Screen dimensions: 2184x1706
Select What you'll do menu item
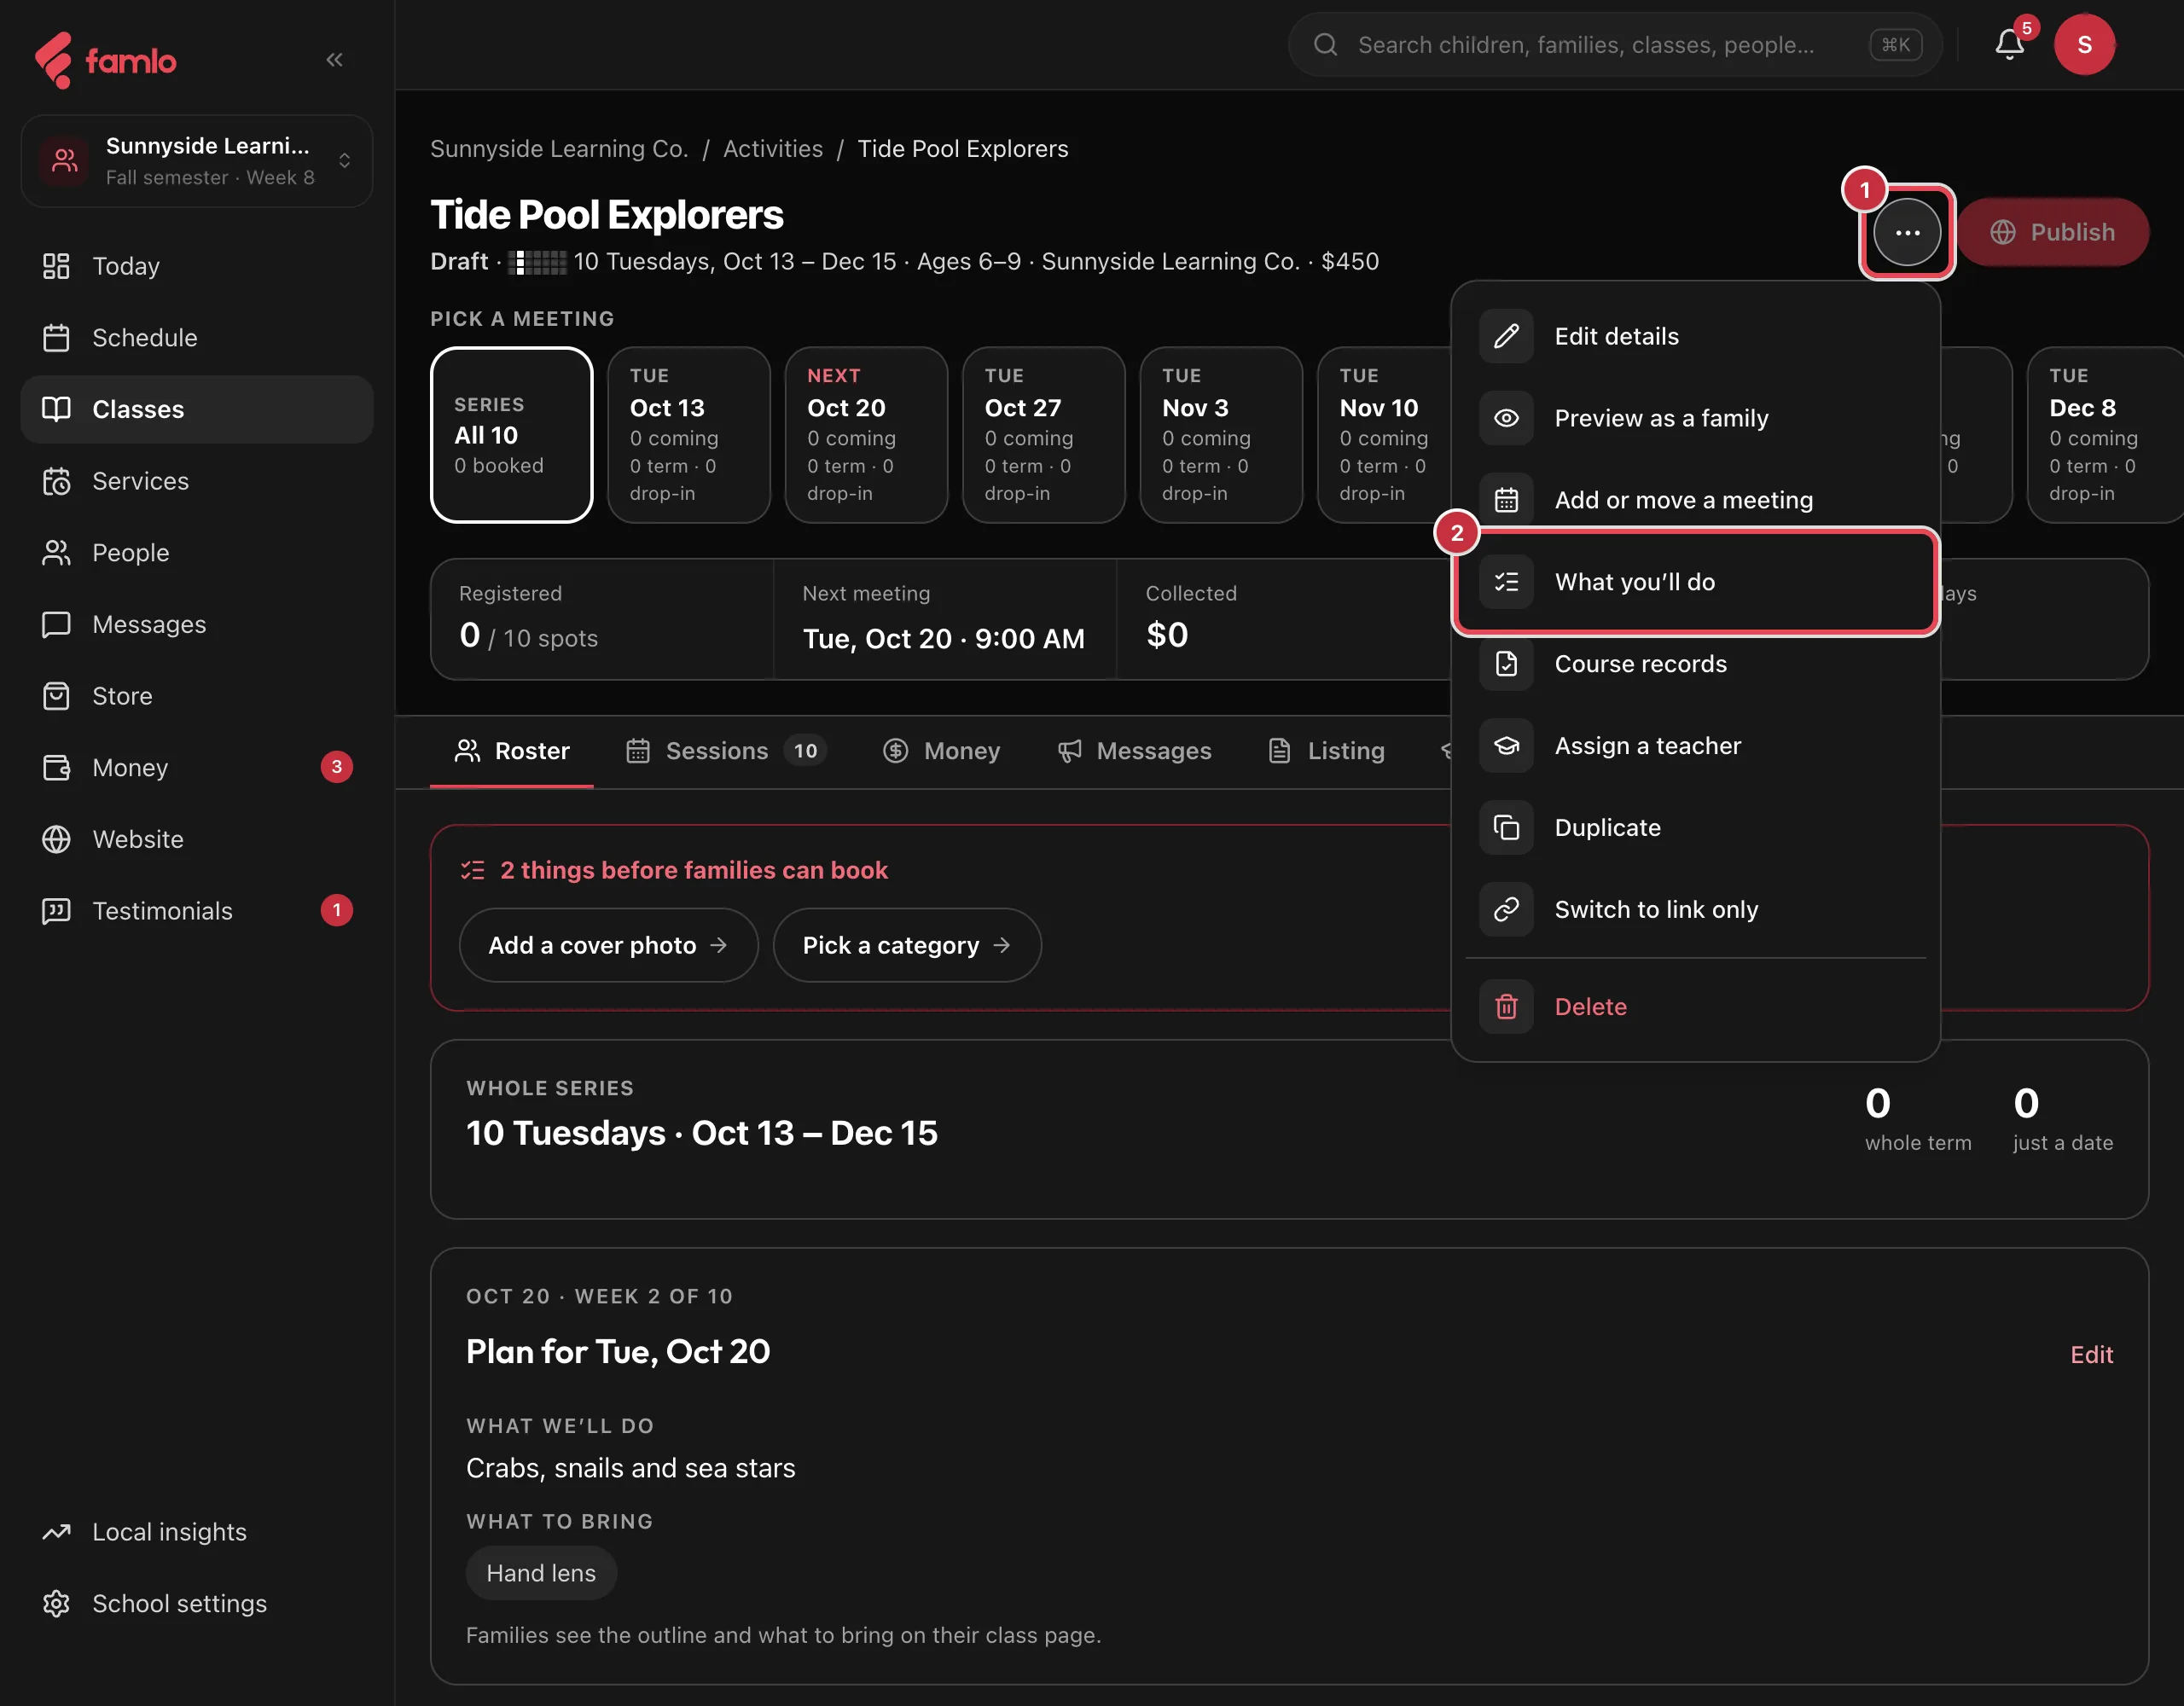1695,582
